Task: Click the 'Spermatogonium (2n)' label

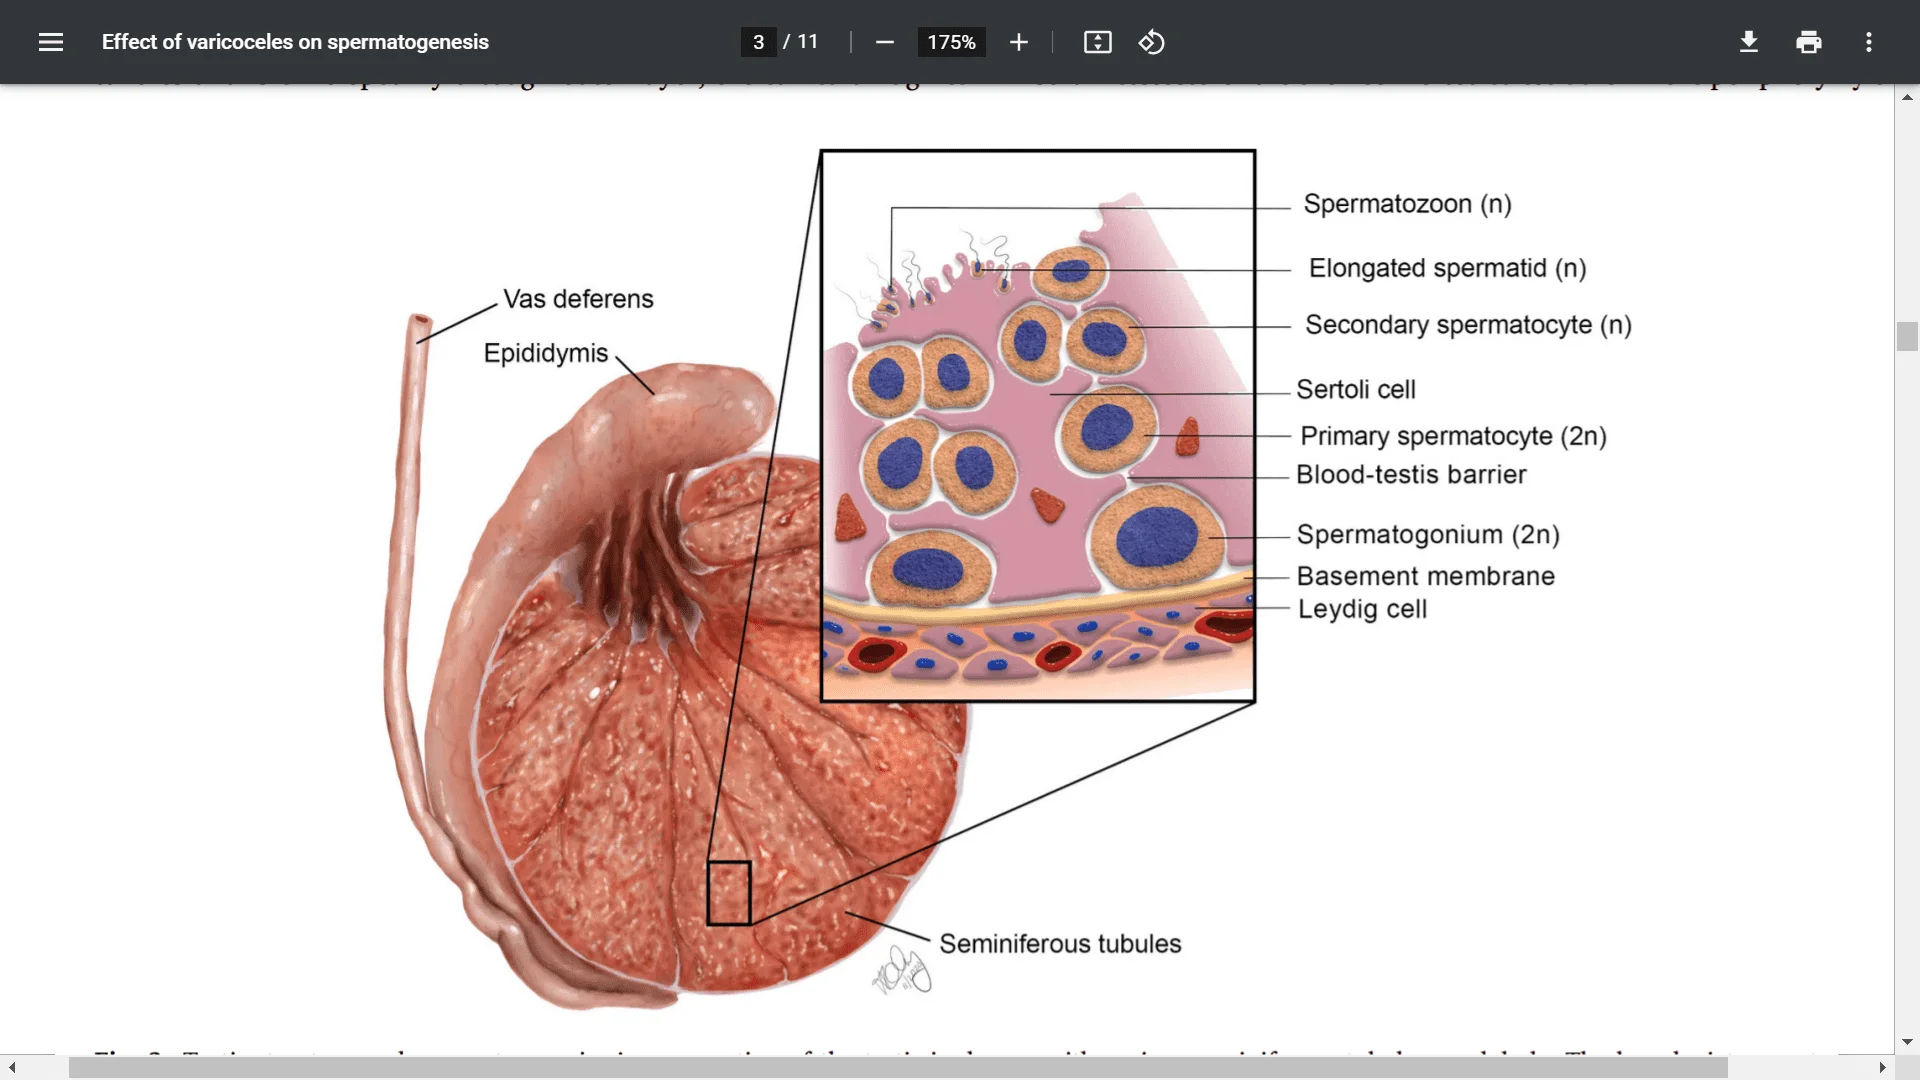Action: tap(1428, 535)
